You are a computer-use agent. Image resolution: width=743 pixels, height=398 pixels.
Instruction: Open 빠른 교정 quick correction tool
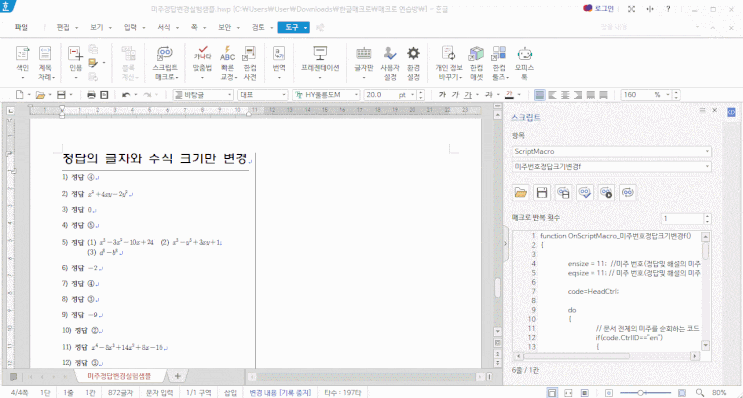pyautogui.click(x=227, y=63)
